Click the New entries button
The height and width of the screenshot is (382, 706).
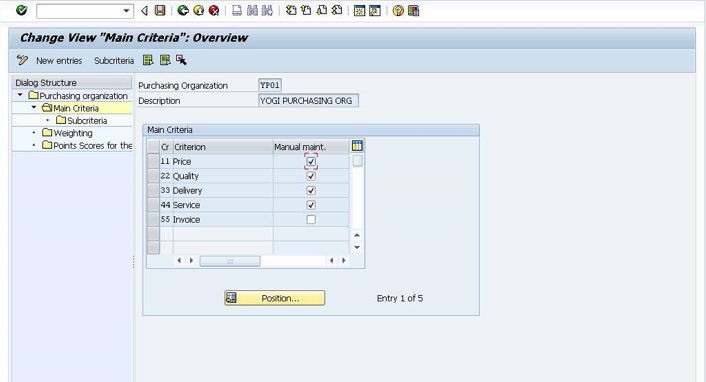coord(59,61)
